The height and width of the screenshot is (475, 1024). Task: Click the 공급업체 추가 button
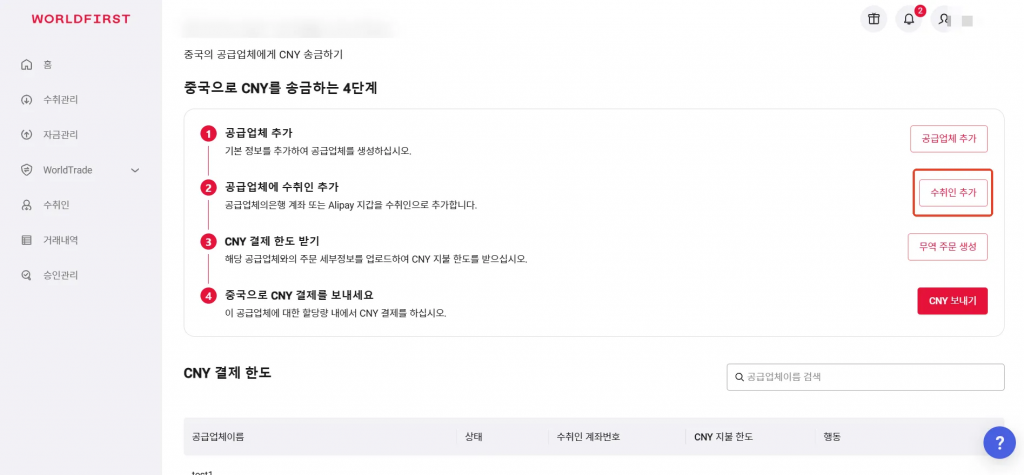[x=949, y=139]
